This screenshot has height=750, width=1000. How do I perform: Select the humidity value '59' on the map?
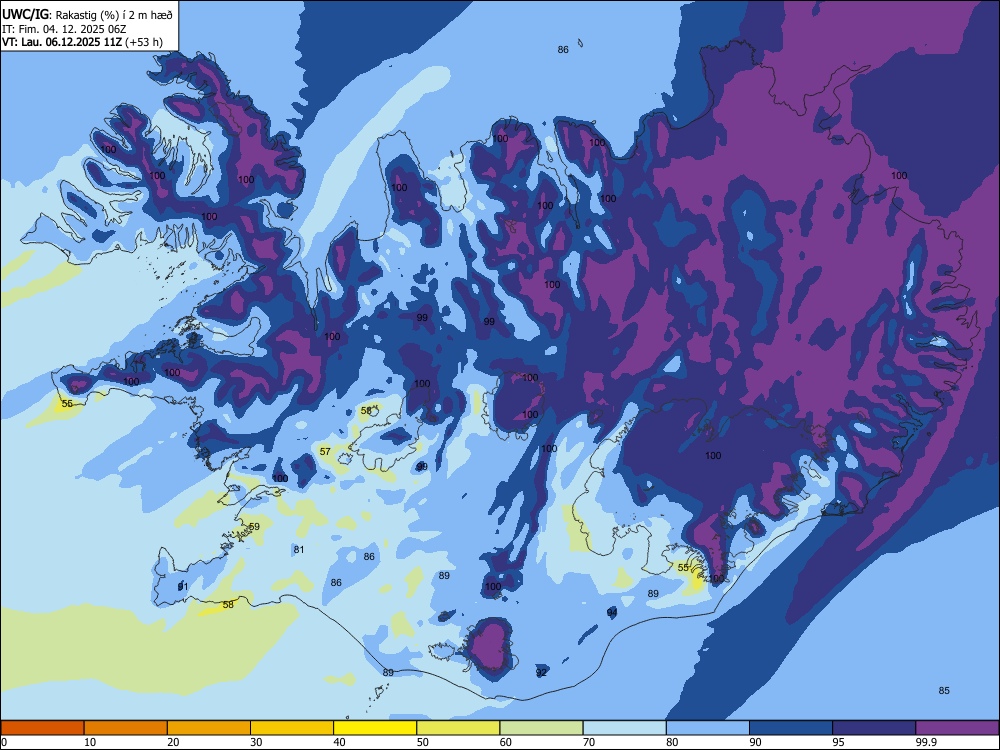[254, 527]
